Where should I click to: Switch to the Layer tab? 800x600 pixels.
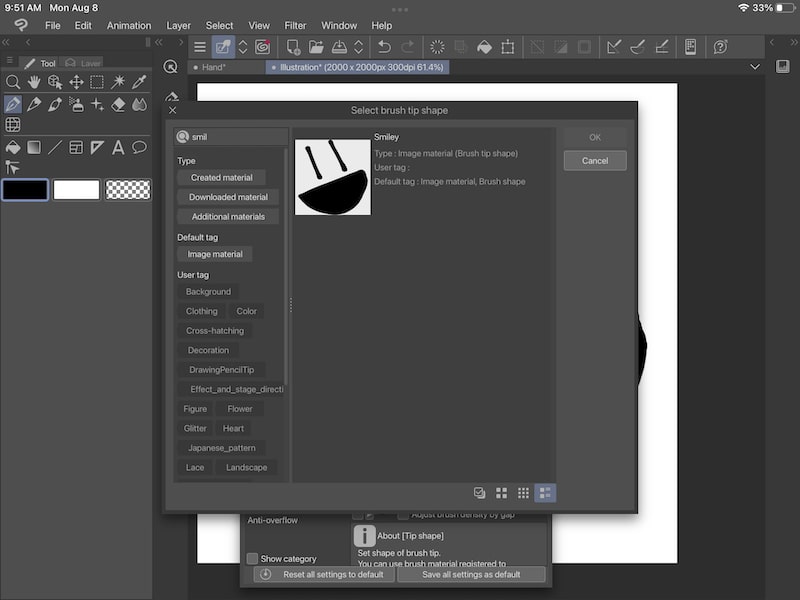(90, 62)
